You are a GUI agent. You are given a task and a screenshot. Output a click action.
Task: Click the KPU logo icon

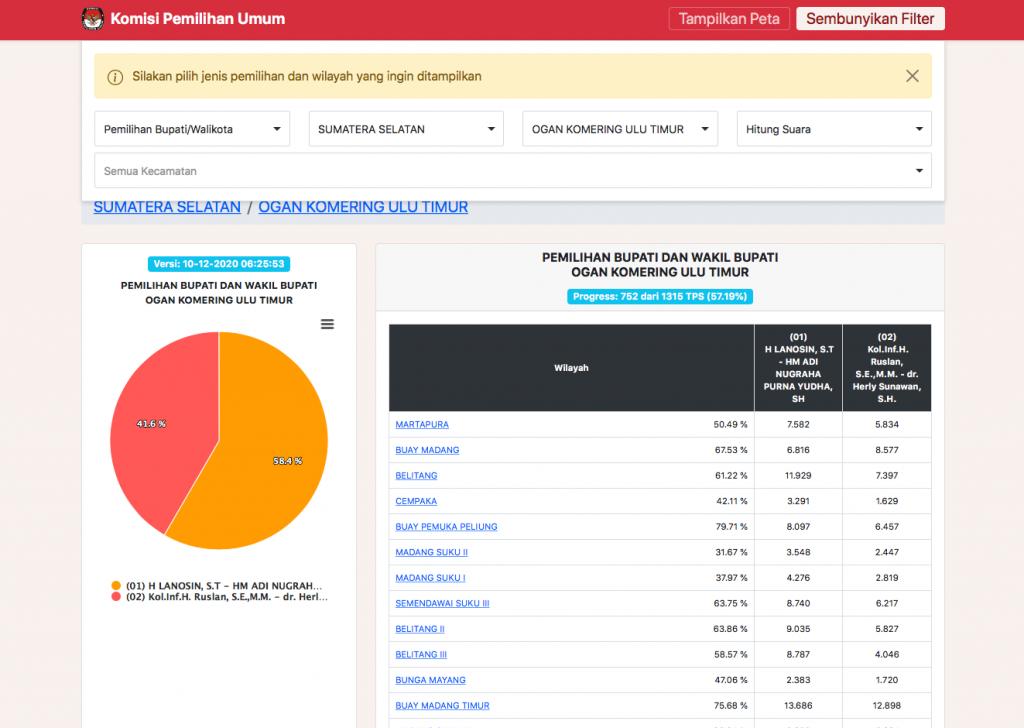point(92,19)
